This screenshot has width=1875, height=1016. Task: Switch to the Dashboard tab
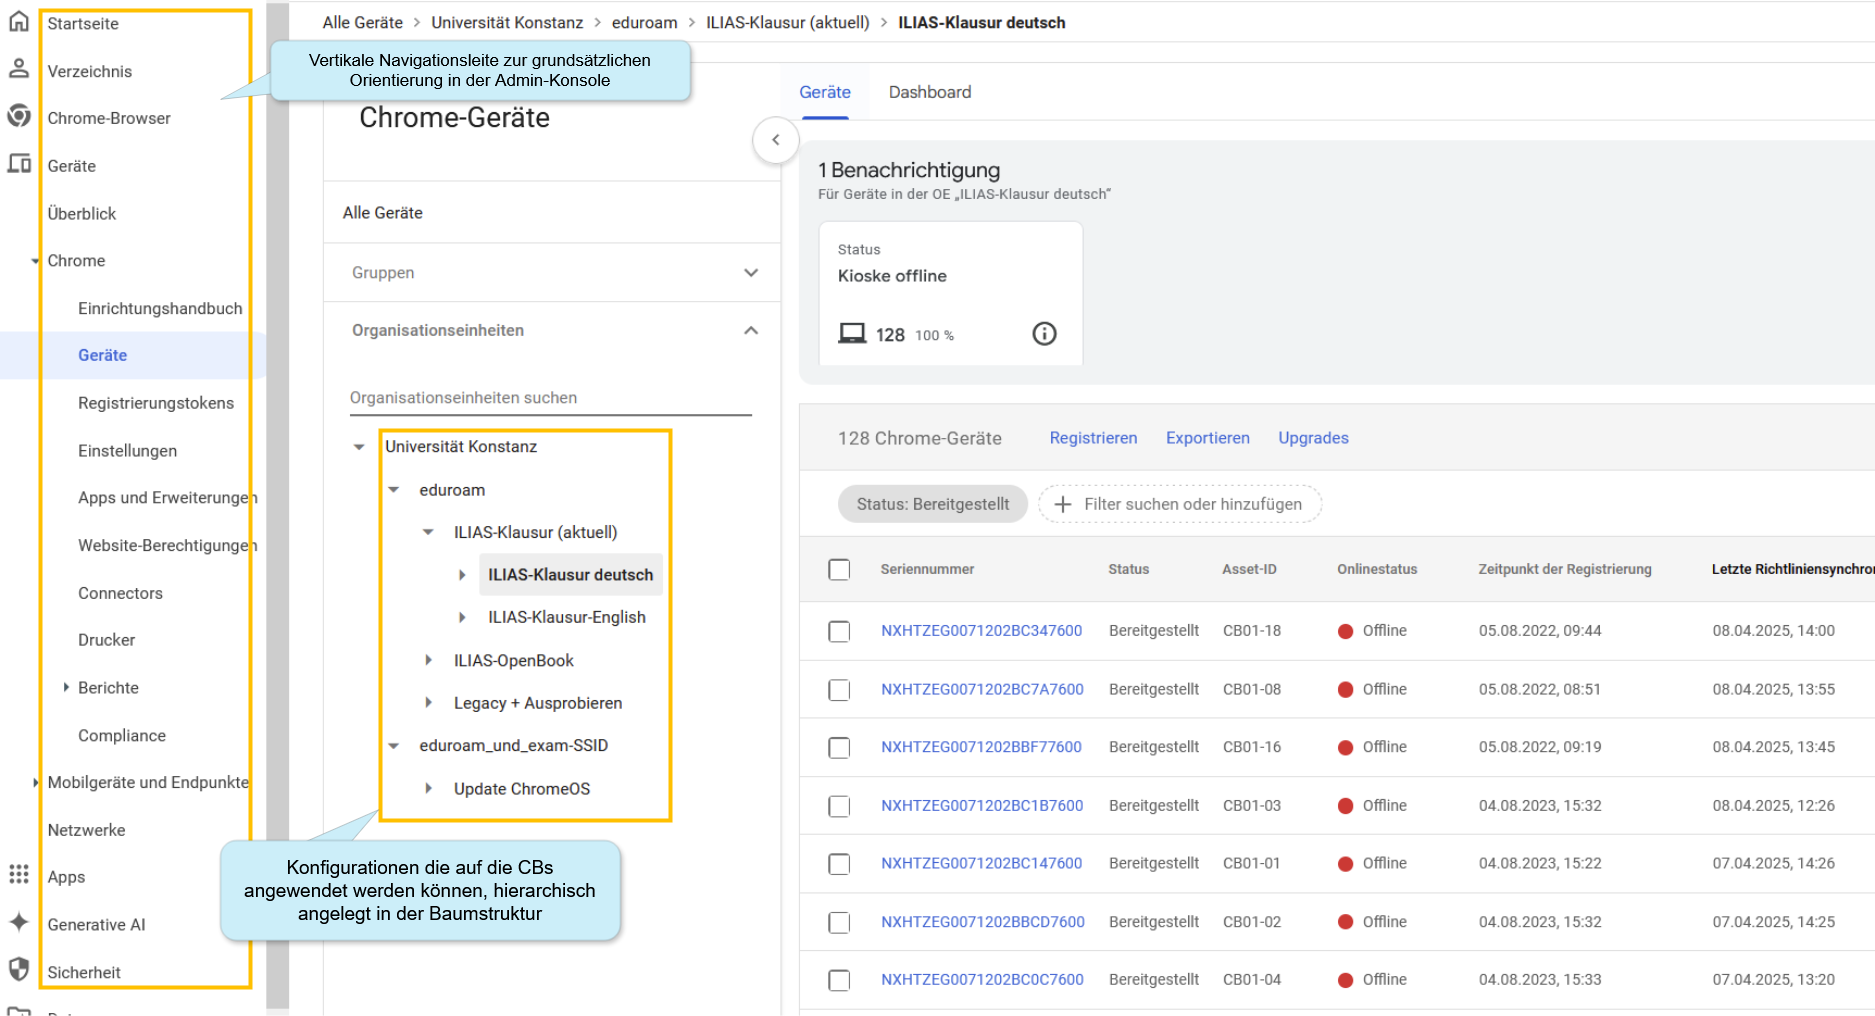(929, 92)
